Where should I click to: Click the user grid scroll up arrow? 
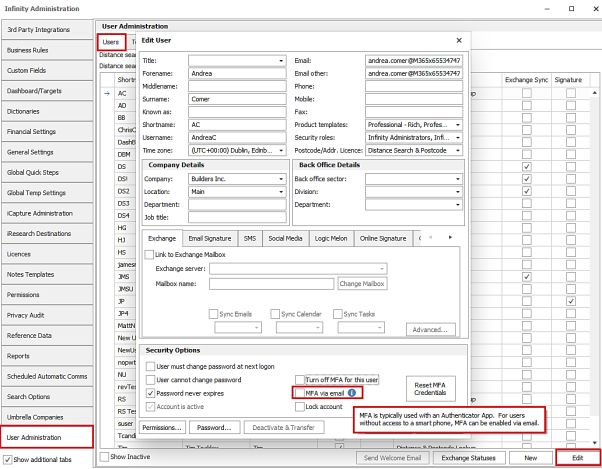pyautogui.click(x=595, y=93)
